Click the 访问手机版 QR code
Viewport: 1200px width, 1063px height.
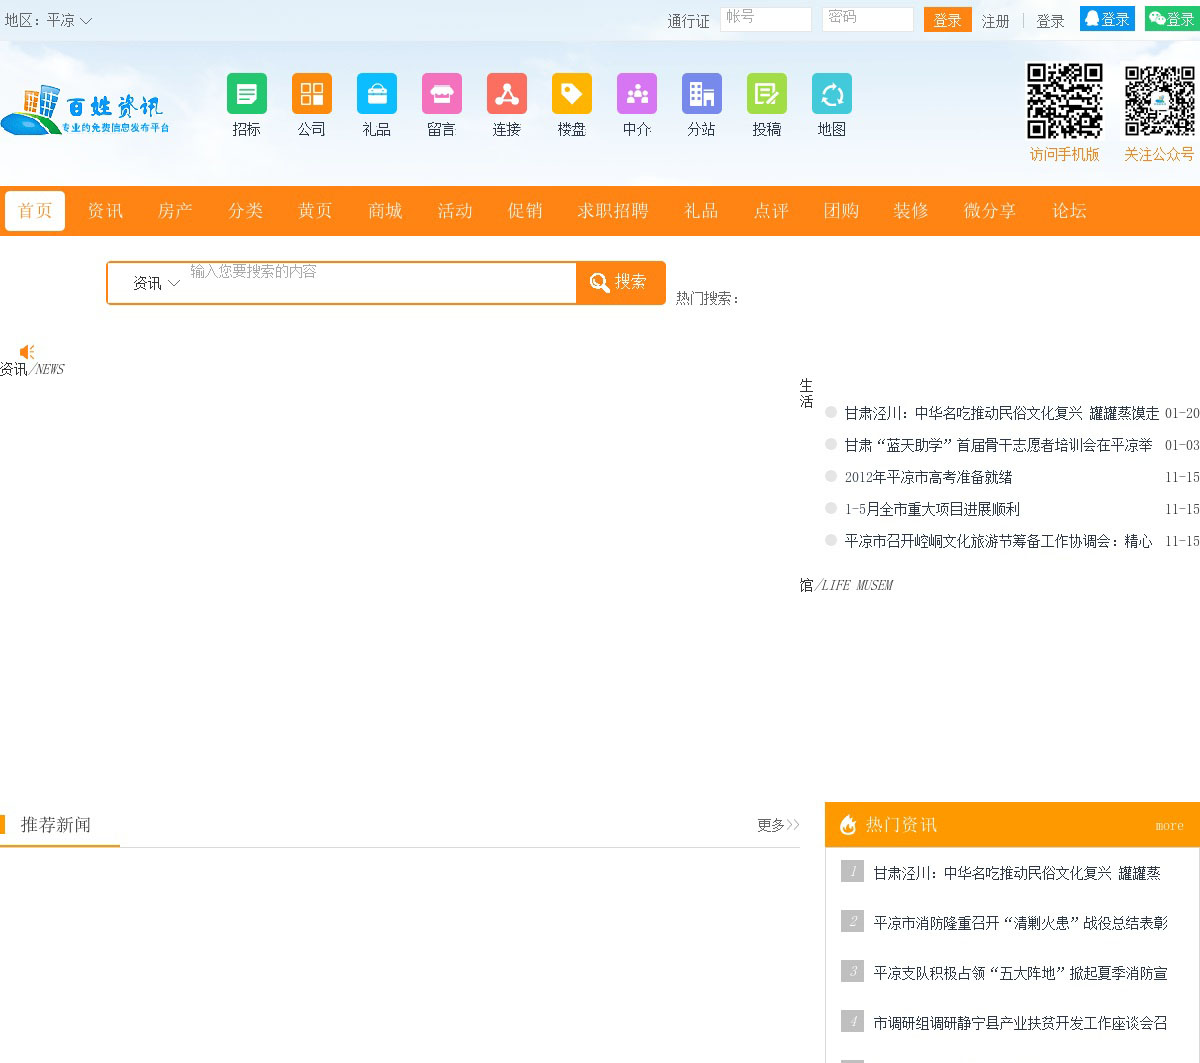pyautogui.click(x=1065, y=101)
